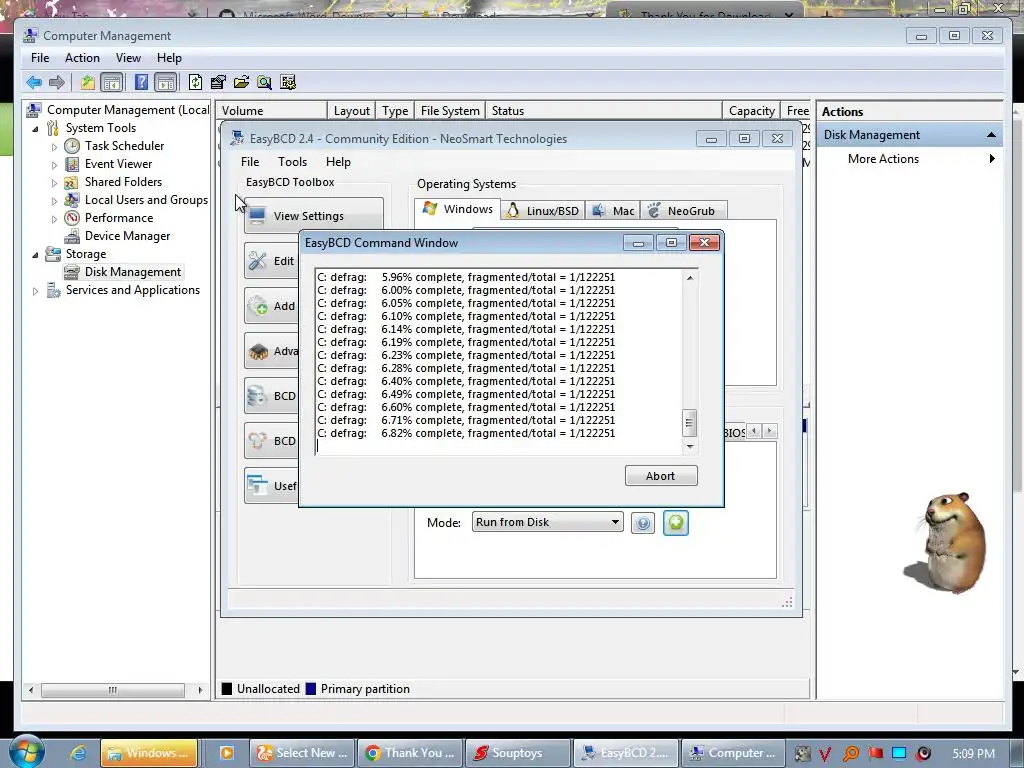This screenshot has width=1024, height=768.
Task: Open EasyBCD Help menu
Action: [x=338, y=162]
